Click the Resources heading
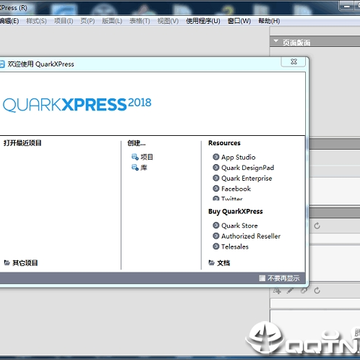This screenshot has width=360, height=360. [x=224, y=143]
